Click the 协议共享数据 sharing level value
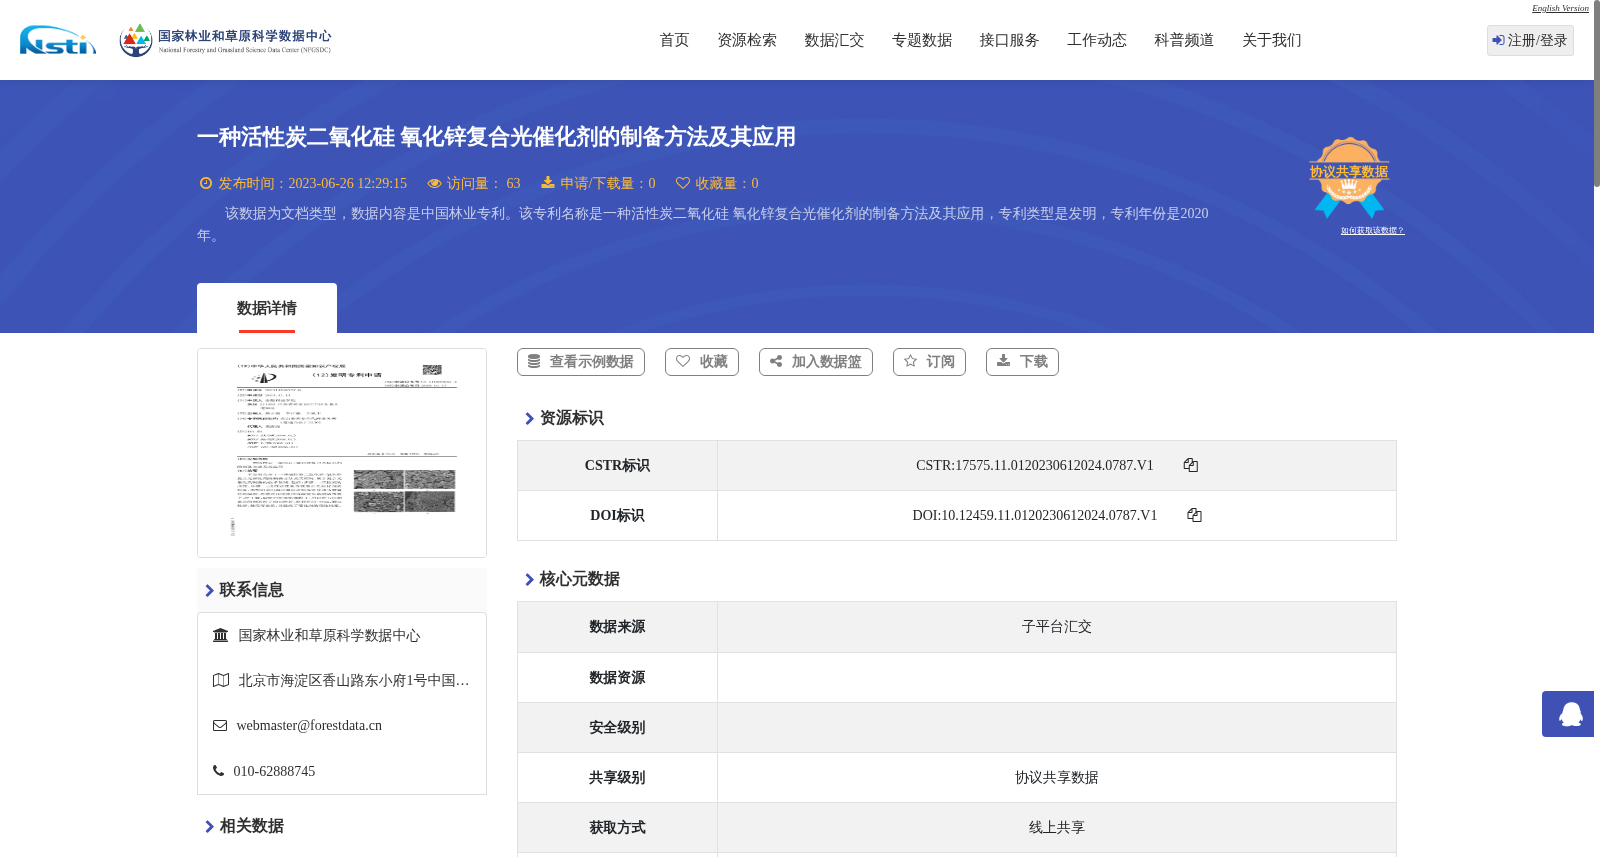 point(1057,778)
